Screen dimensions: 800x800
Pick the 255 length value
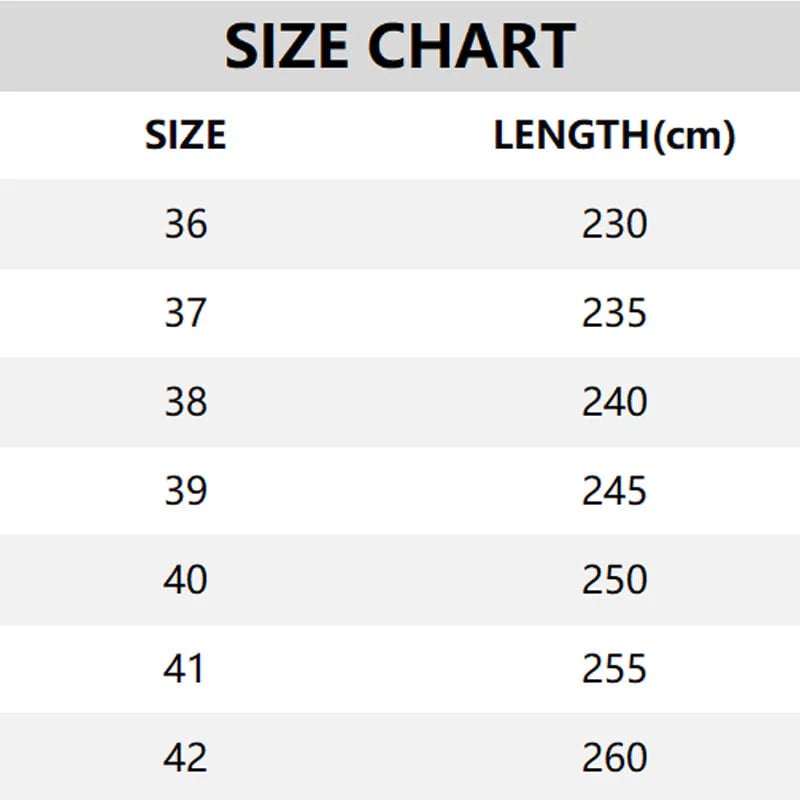[x=614, y=668]
